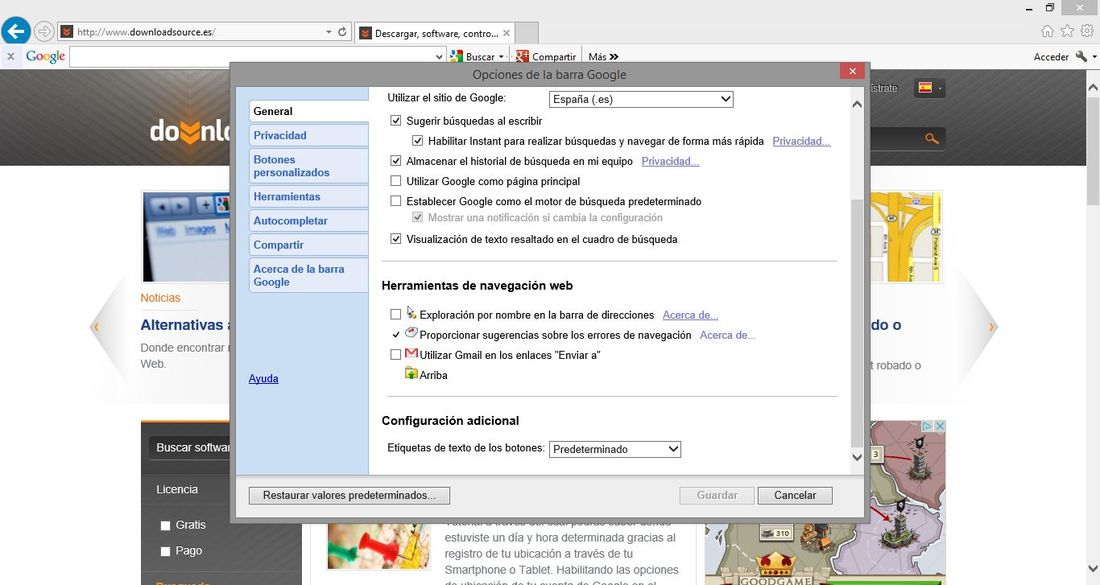Open the Etiquetas de texto Predeterminado dropdown
The width and height of the screenshot is (1100, 585).
pos(615,449)
